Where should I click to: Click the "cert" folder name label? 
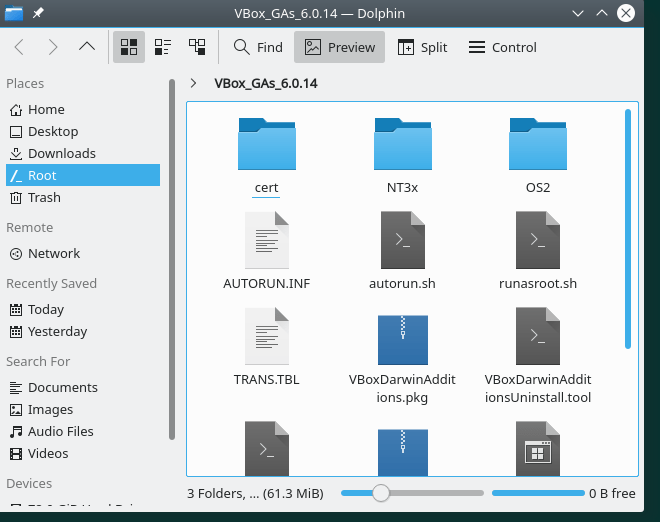[266, 187]
